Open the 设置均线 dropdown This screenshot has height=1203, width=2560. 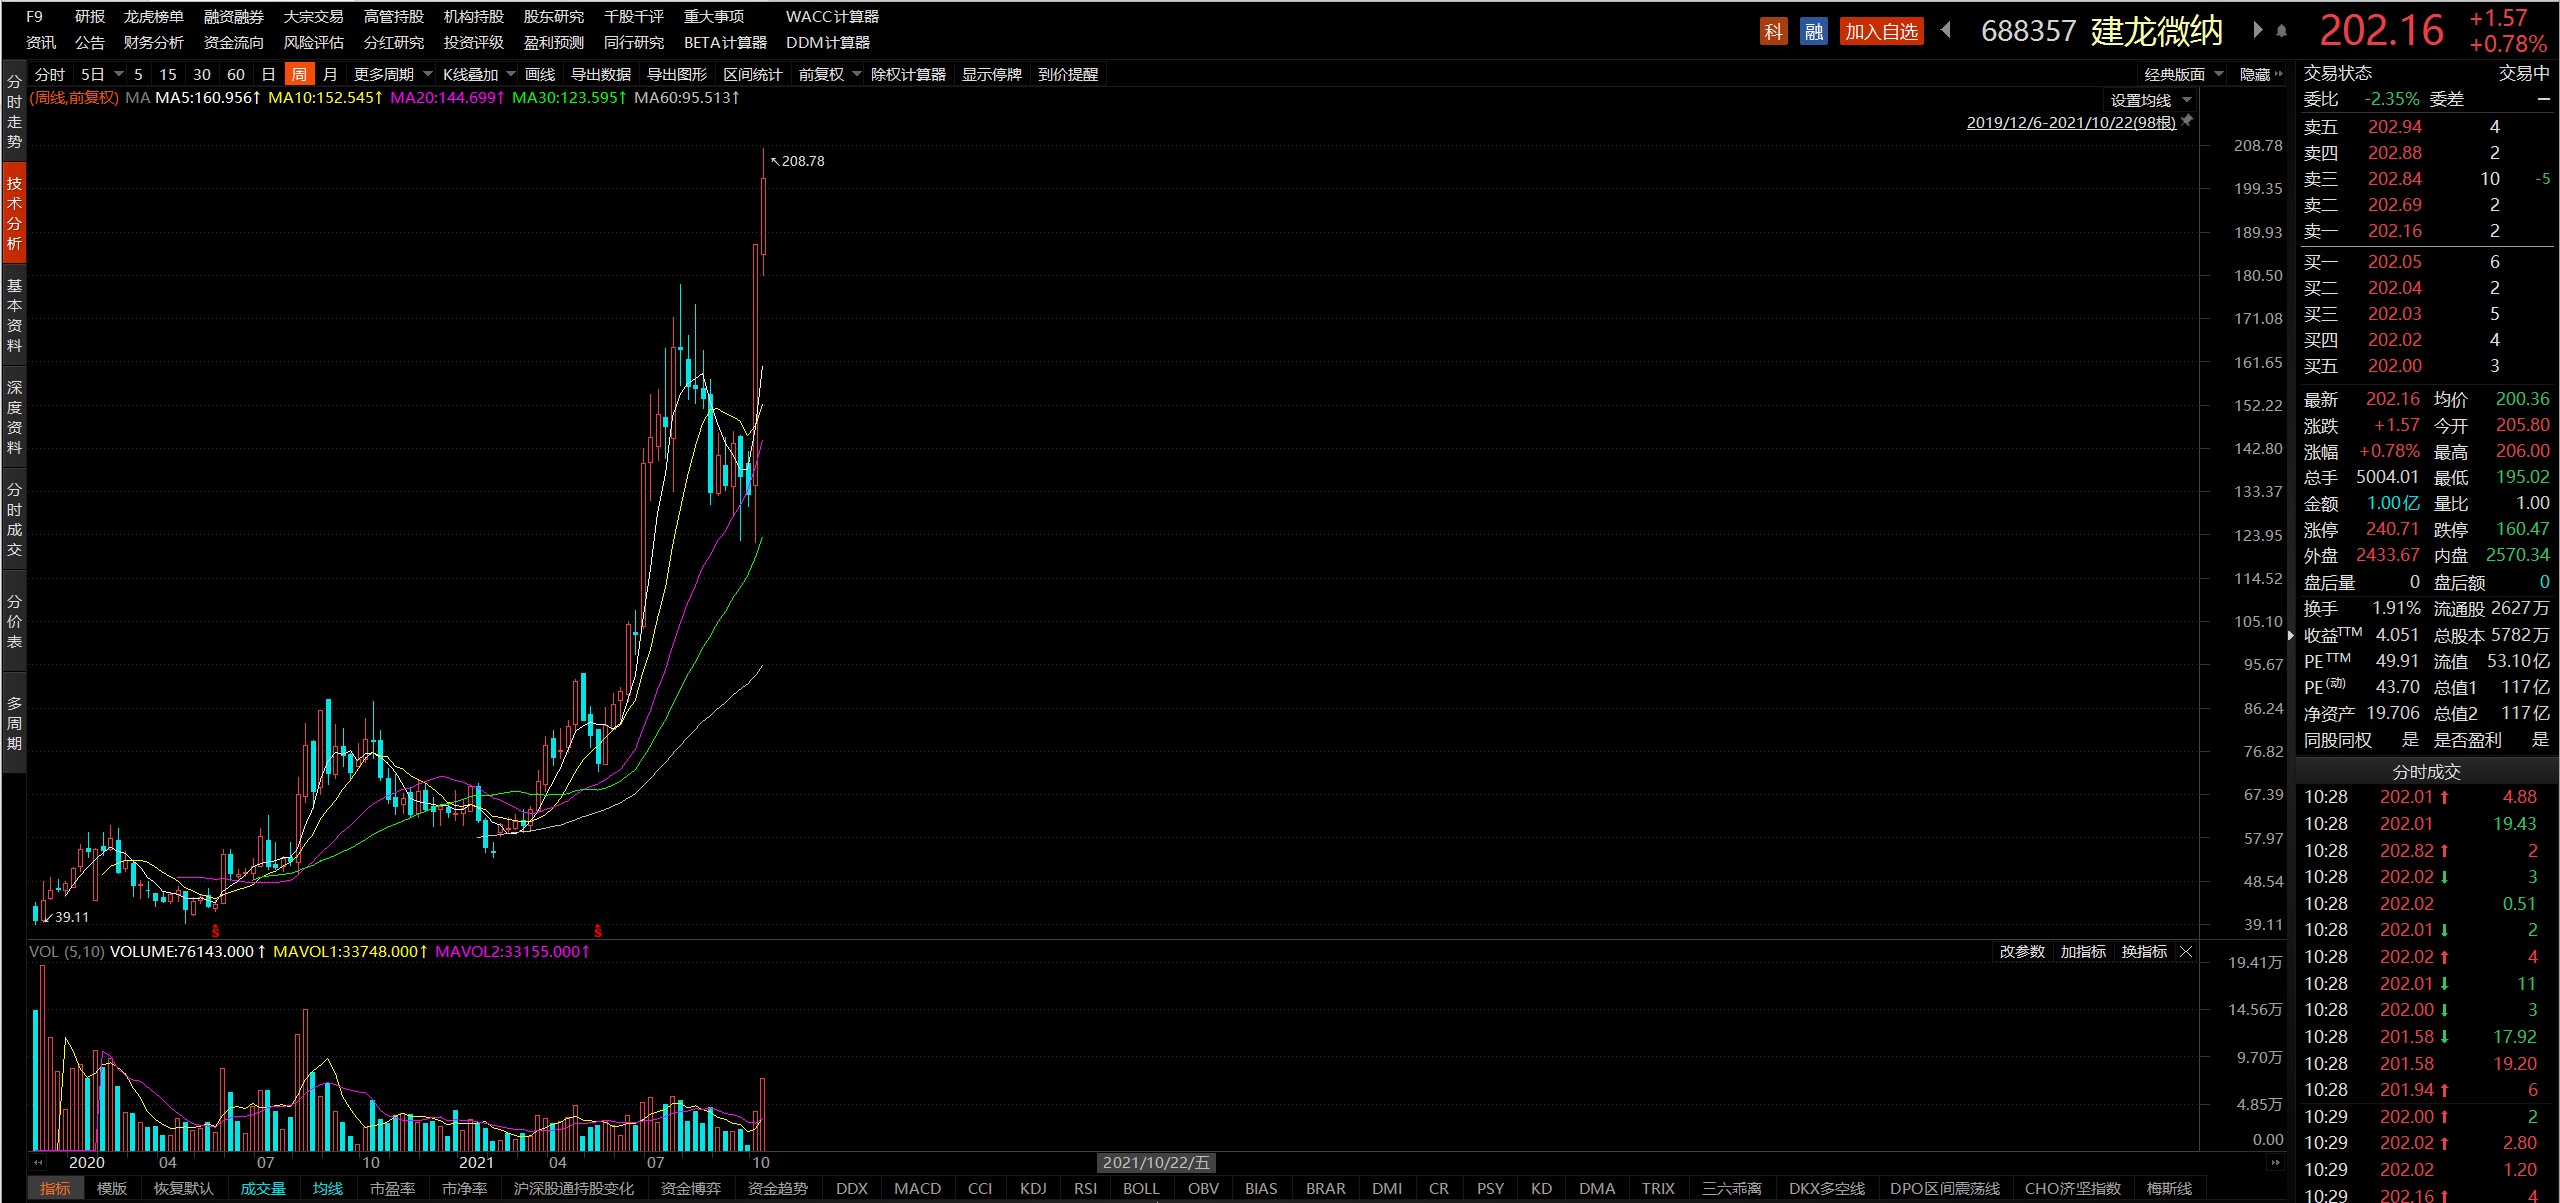(2187, 100)
